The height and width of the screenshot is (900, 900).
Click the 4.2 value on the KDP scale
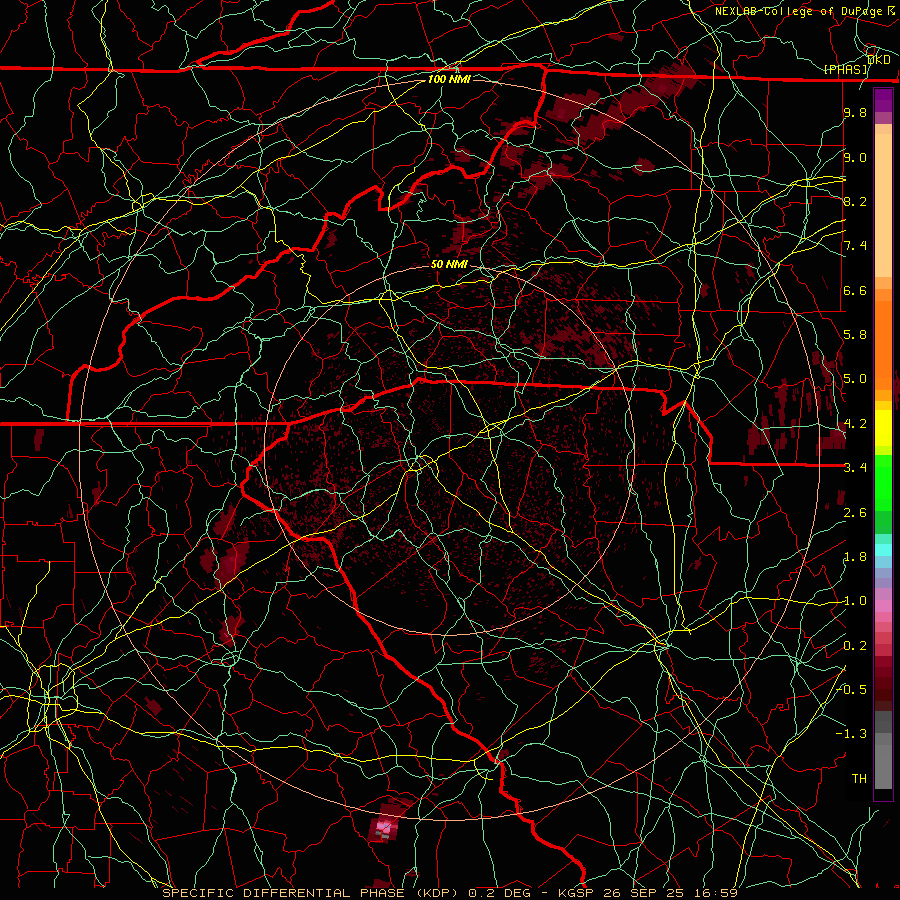click(855, 424)
